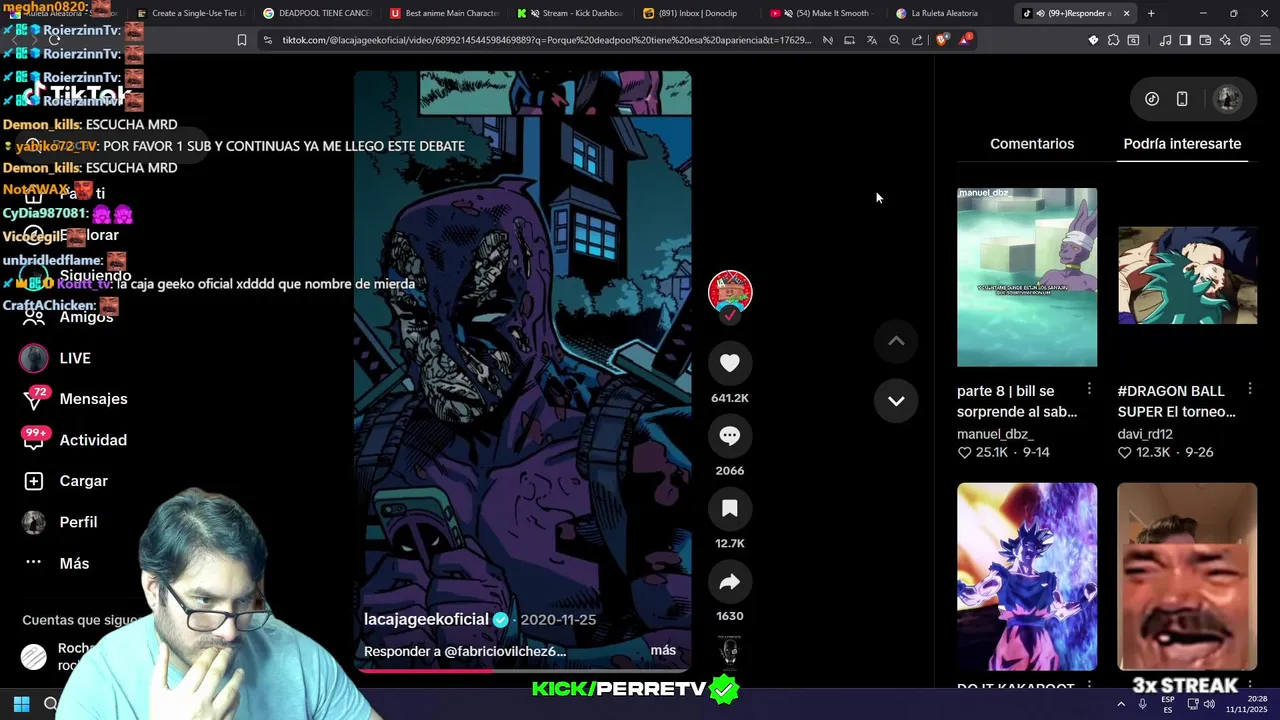This screenshot has width=1280, height=720.
Task: Switch to Best anime Main Character tab
Action: pyautogui.click(x=443, y=13)
